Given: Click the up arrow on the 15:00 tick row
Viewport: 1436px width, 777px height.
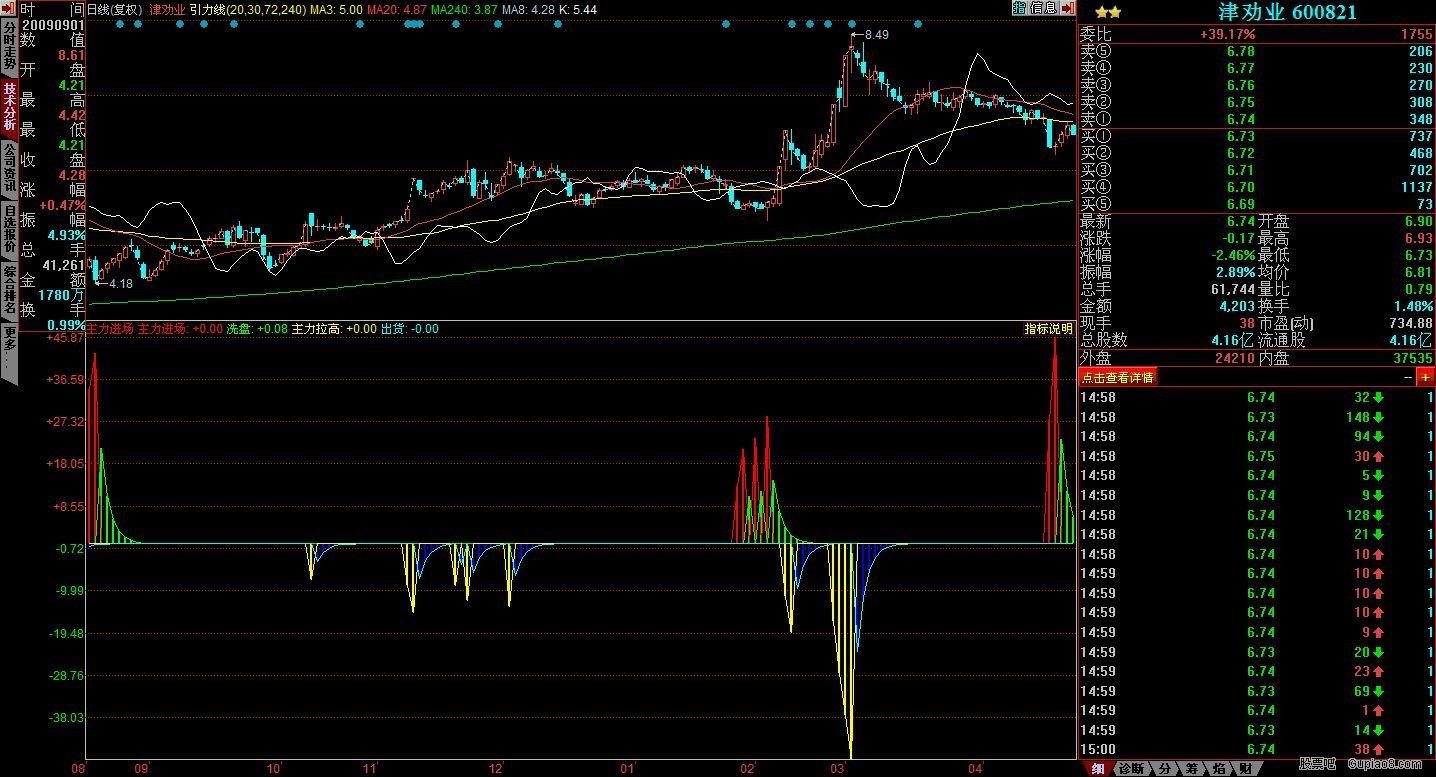Looking at the screenshot, I should tap(1378, 749).
